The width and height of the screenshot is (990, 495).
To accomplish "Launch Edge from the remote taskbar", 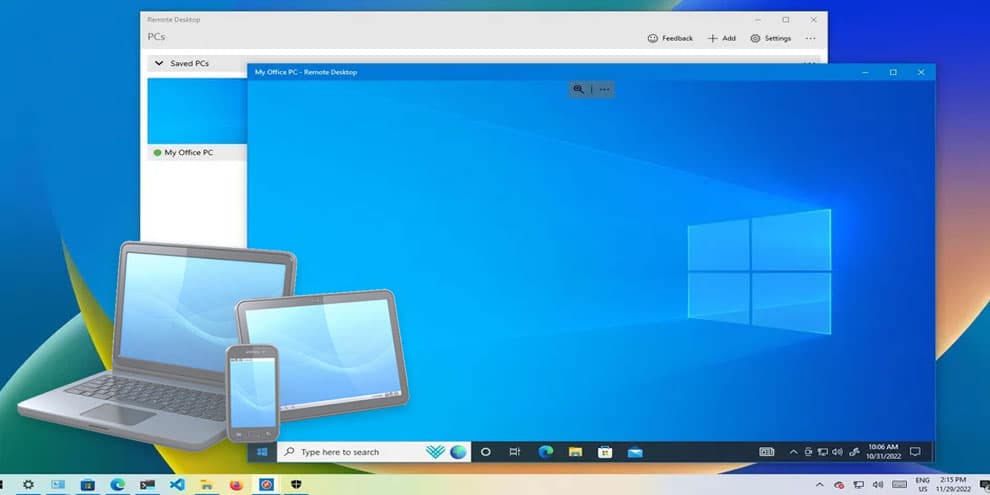I will tap(546, 451).
